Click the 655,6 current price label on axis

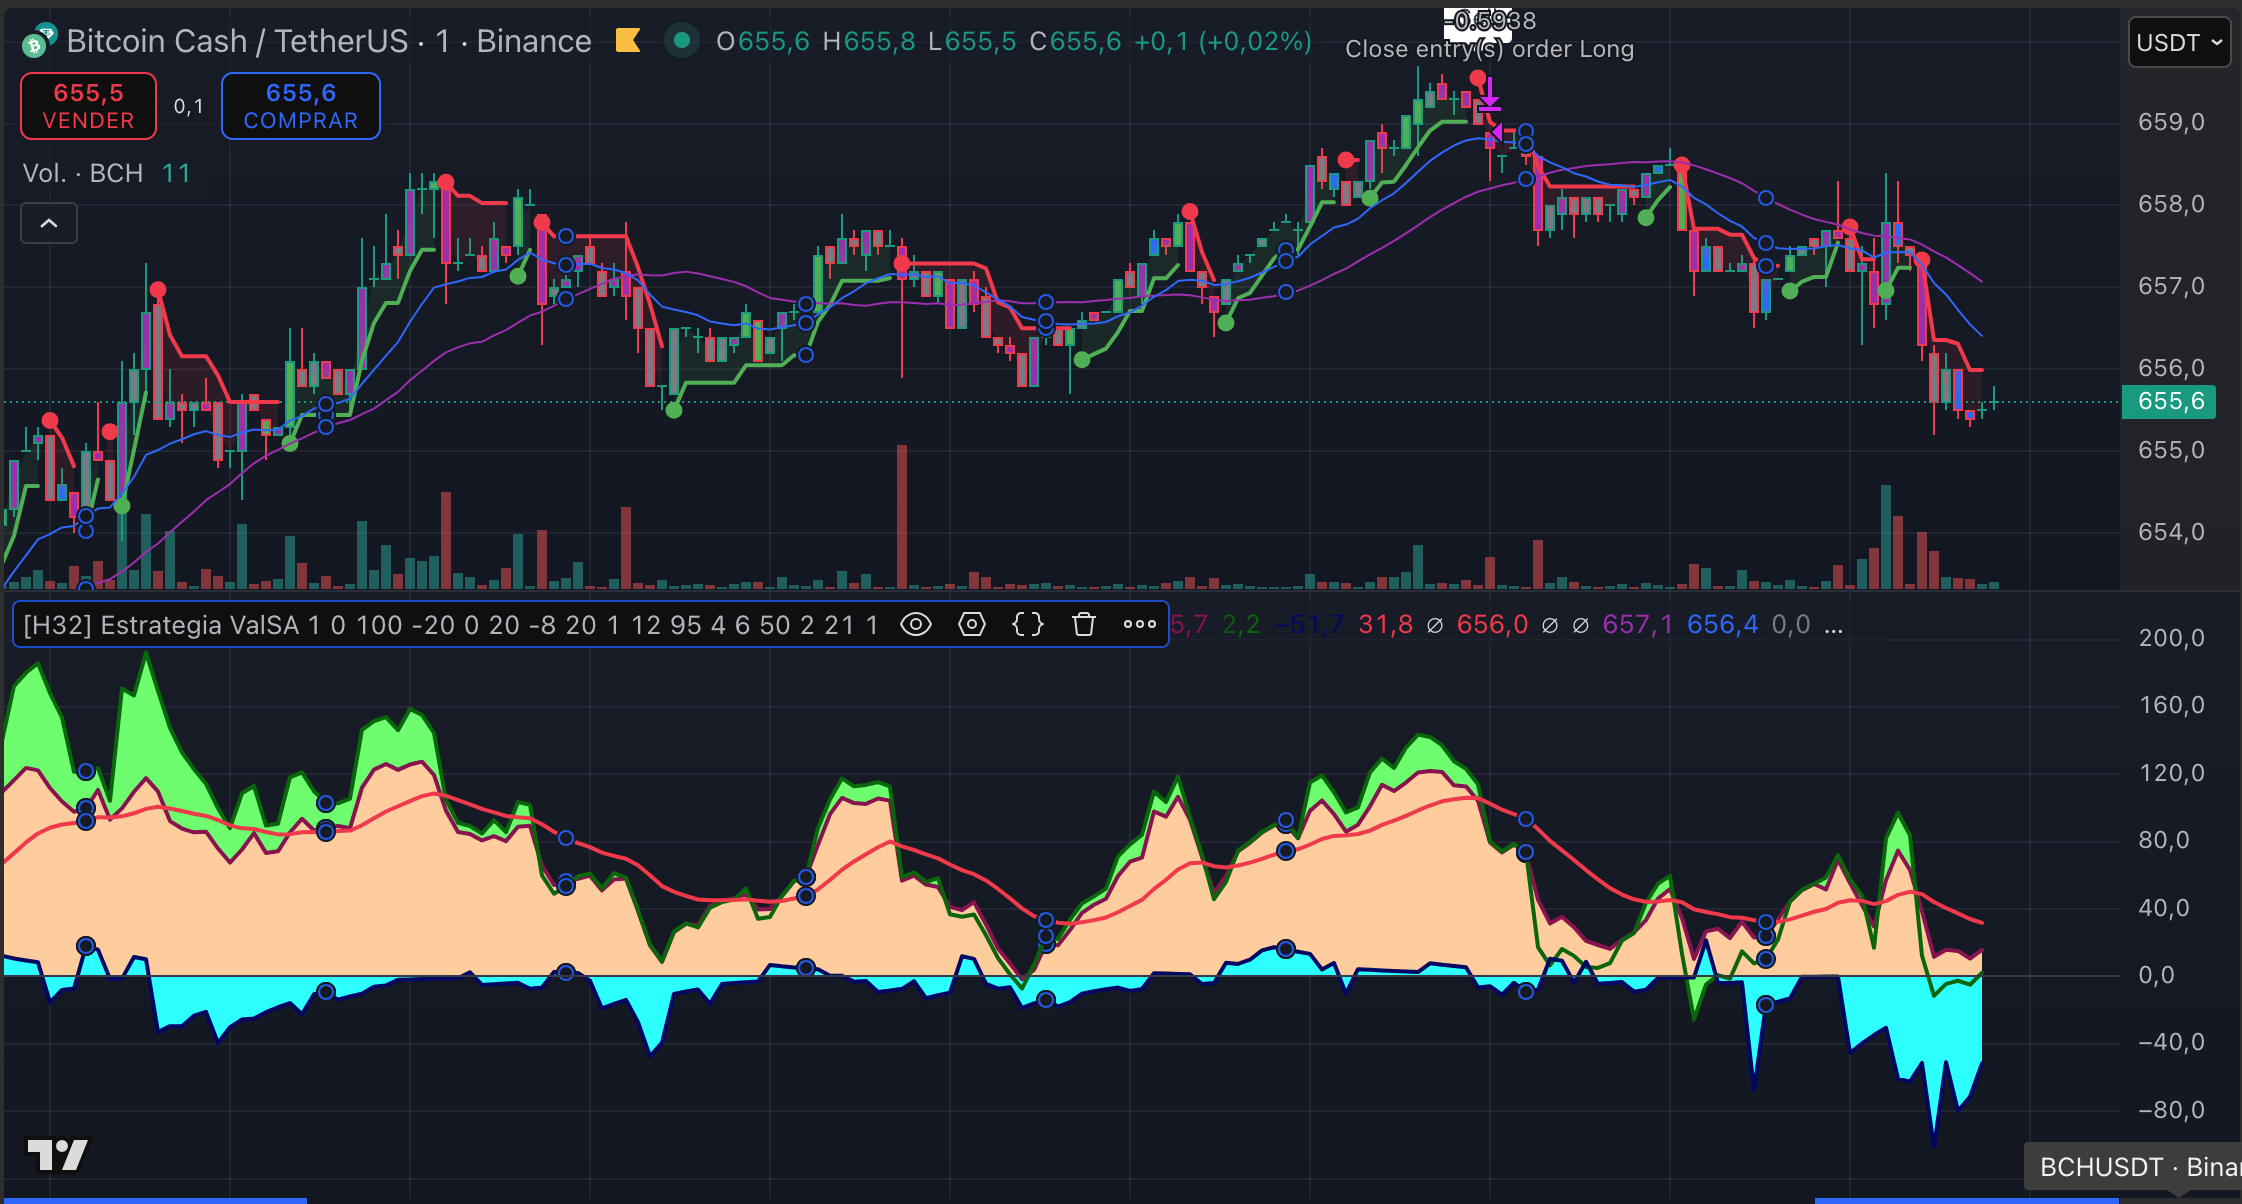[x=2170, y=402]
